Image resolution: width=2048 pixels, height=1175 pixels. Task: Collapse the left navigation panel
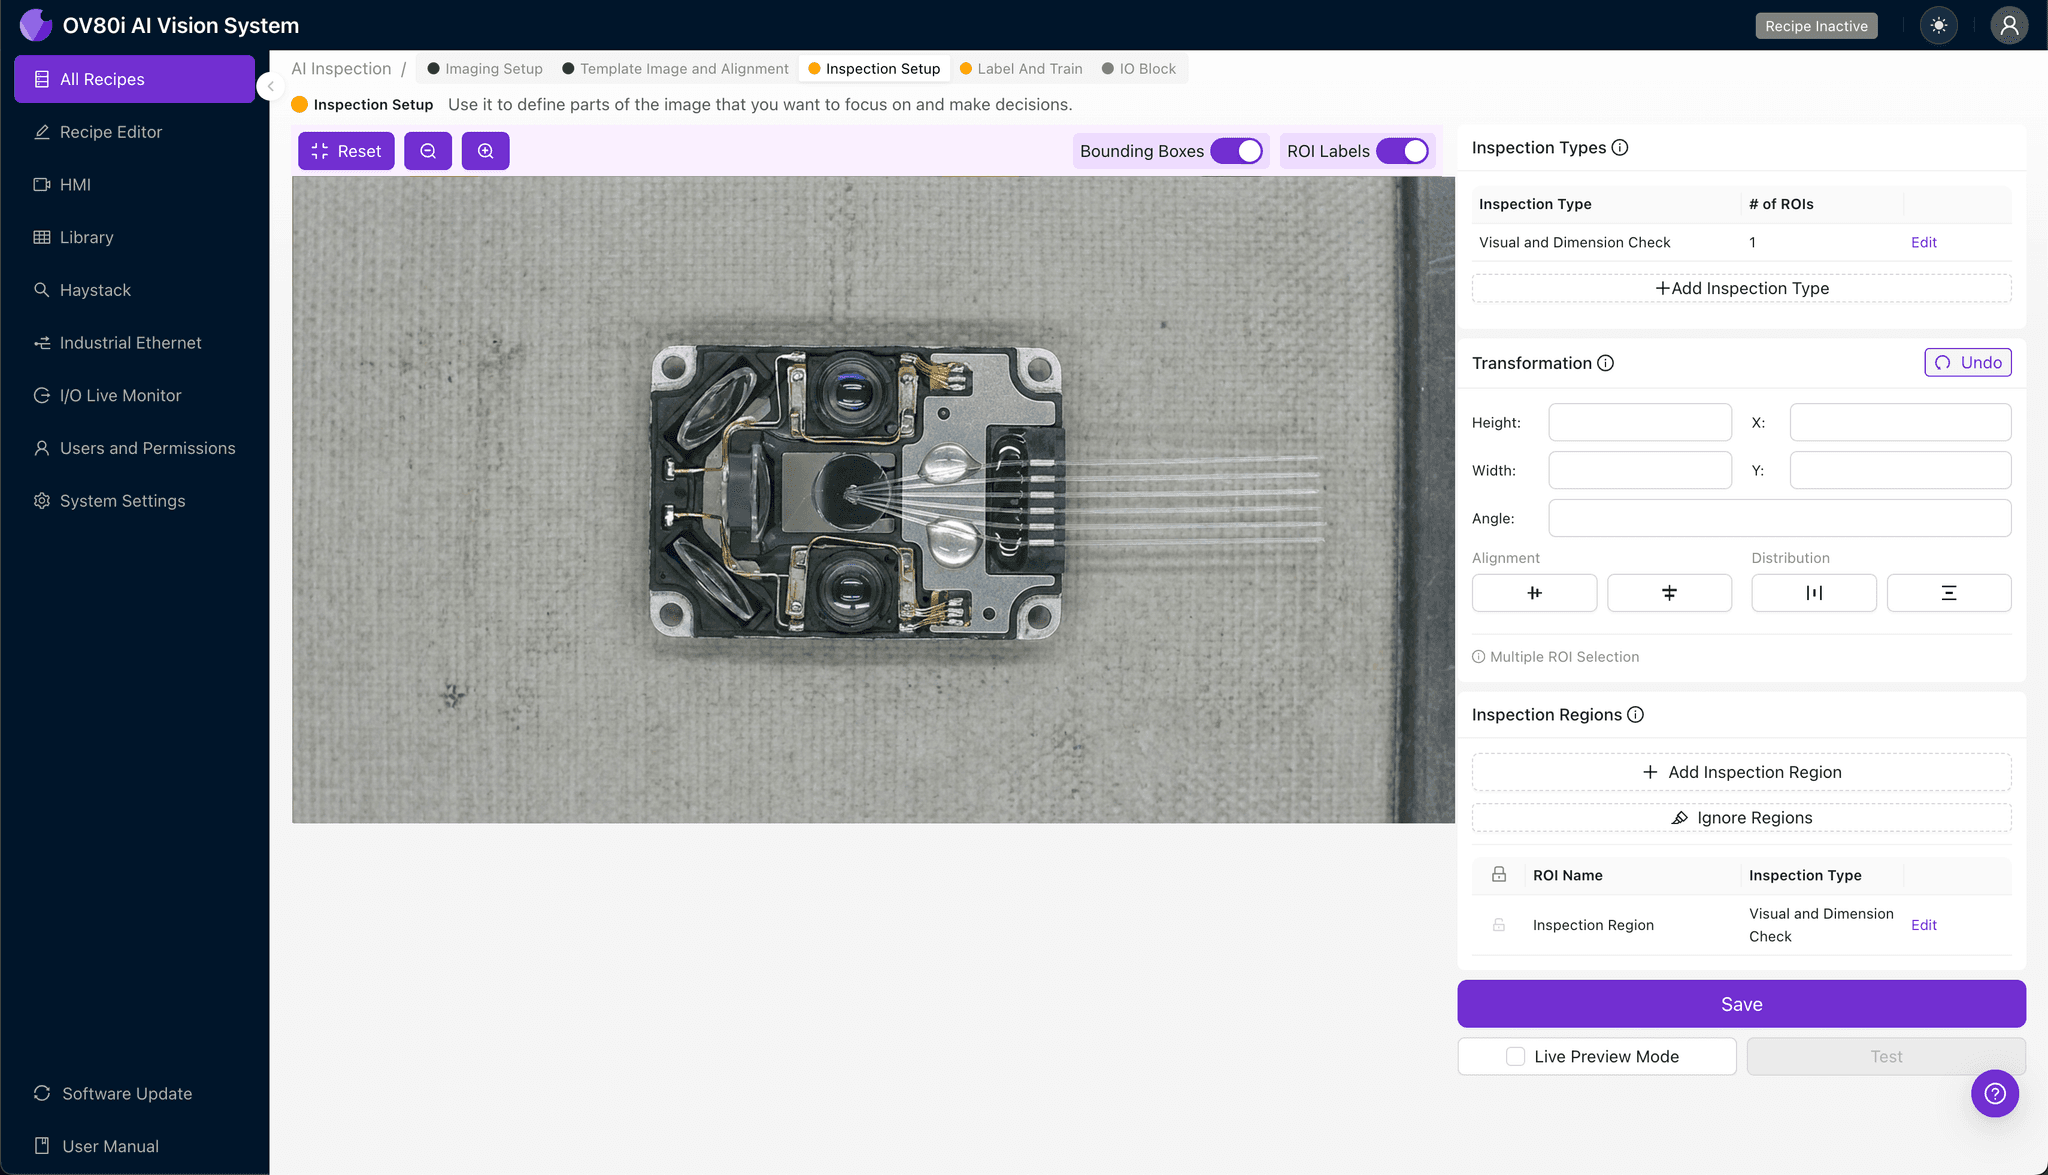270,86
